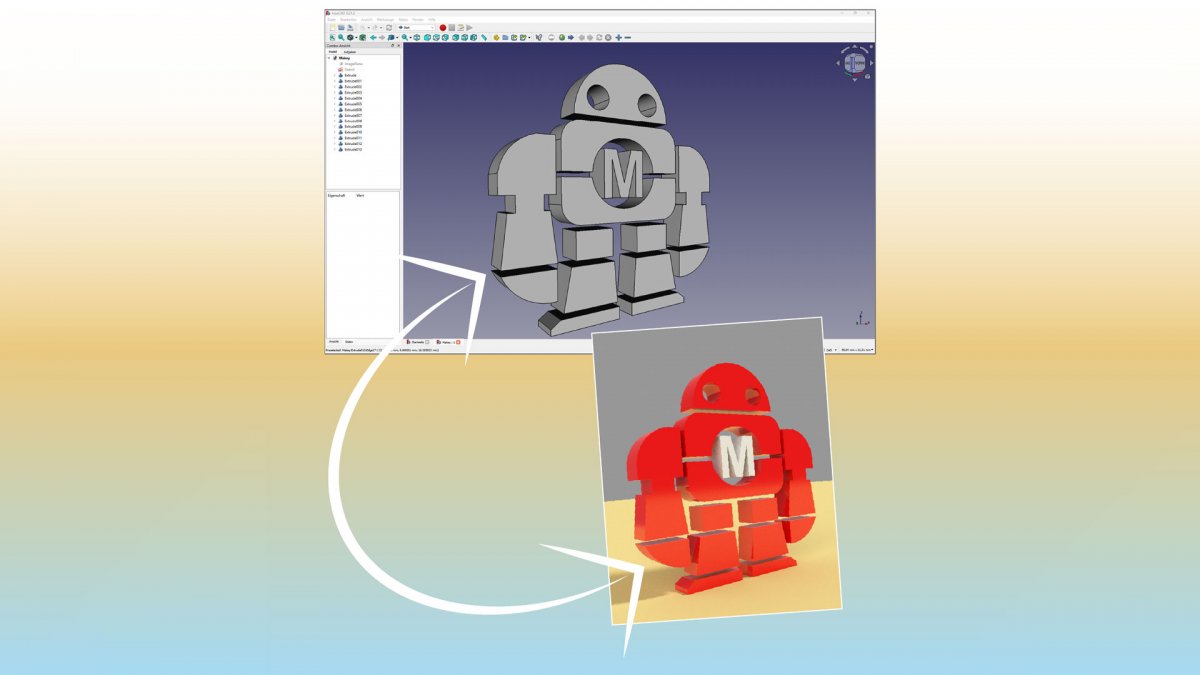The height and width of the screenshot is (675, 1200).
Task: Click the green play macro icon
Action: (469, 27)
